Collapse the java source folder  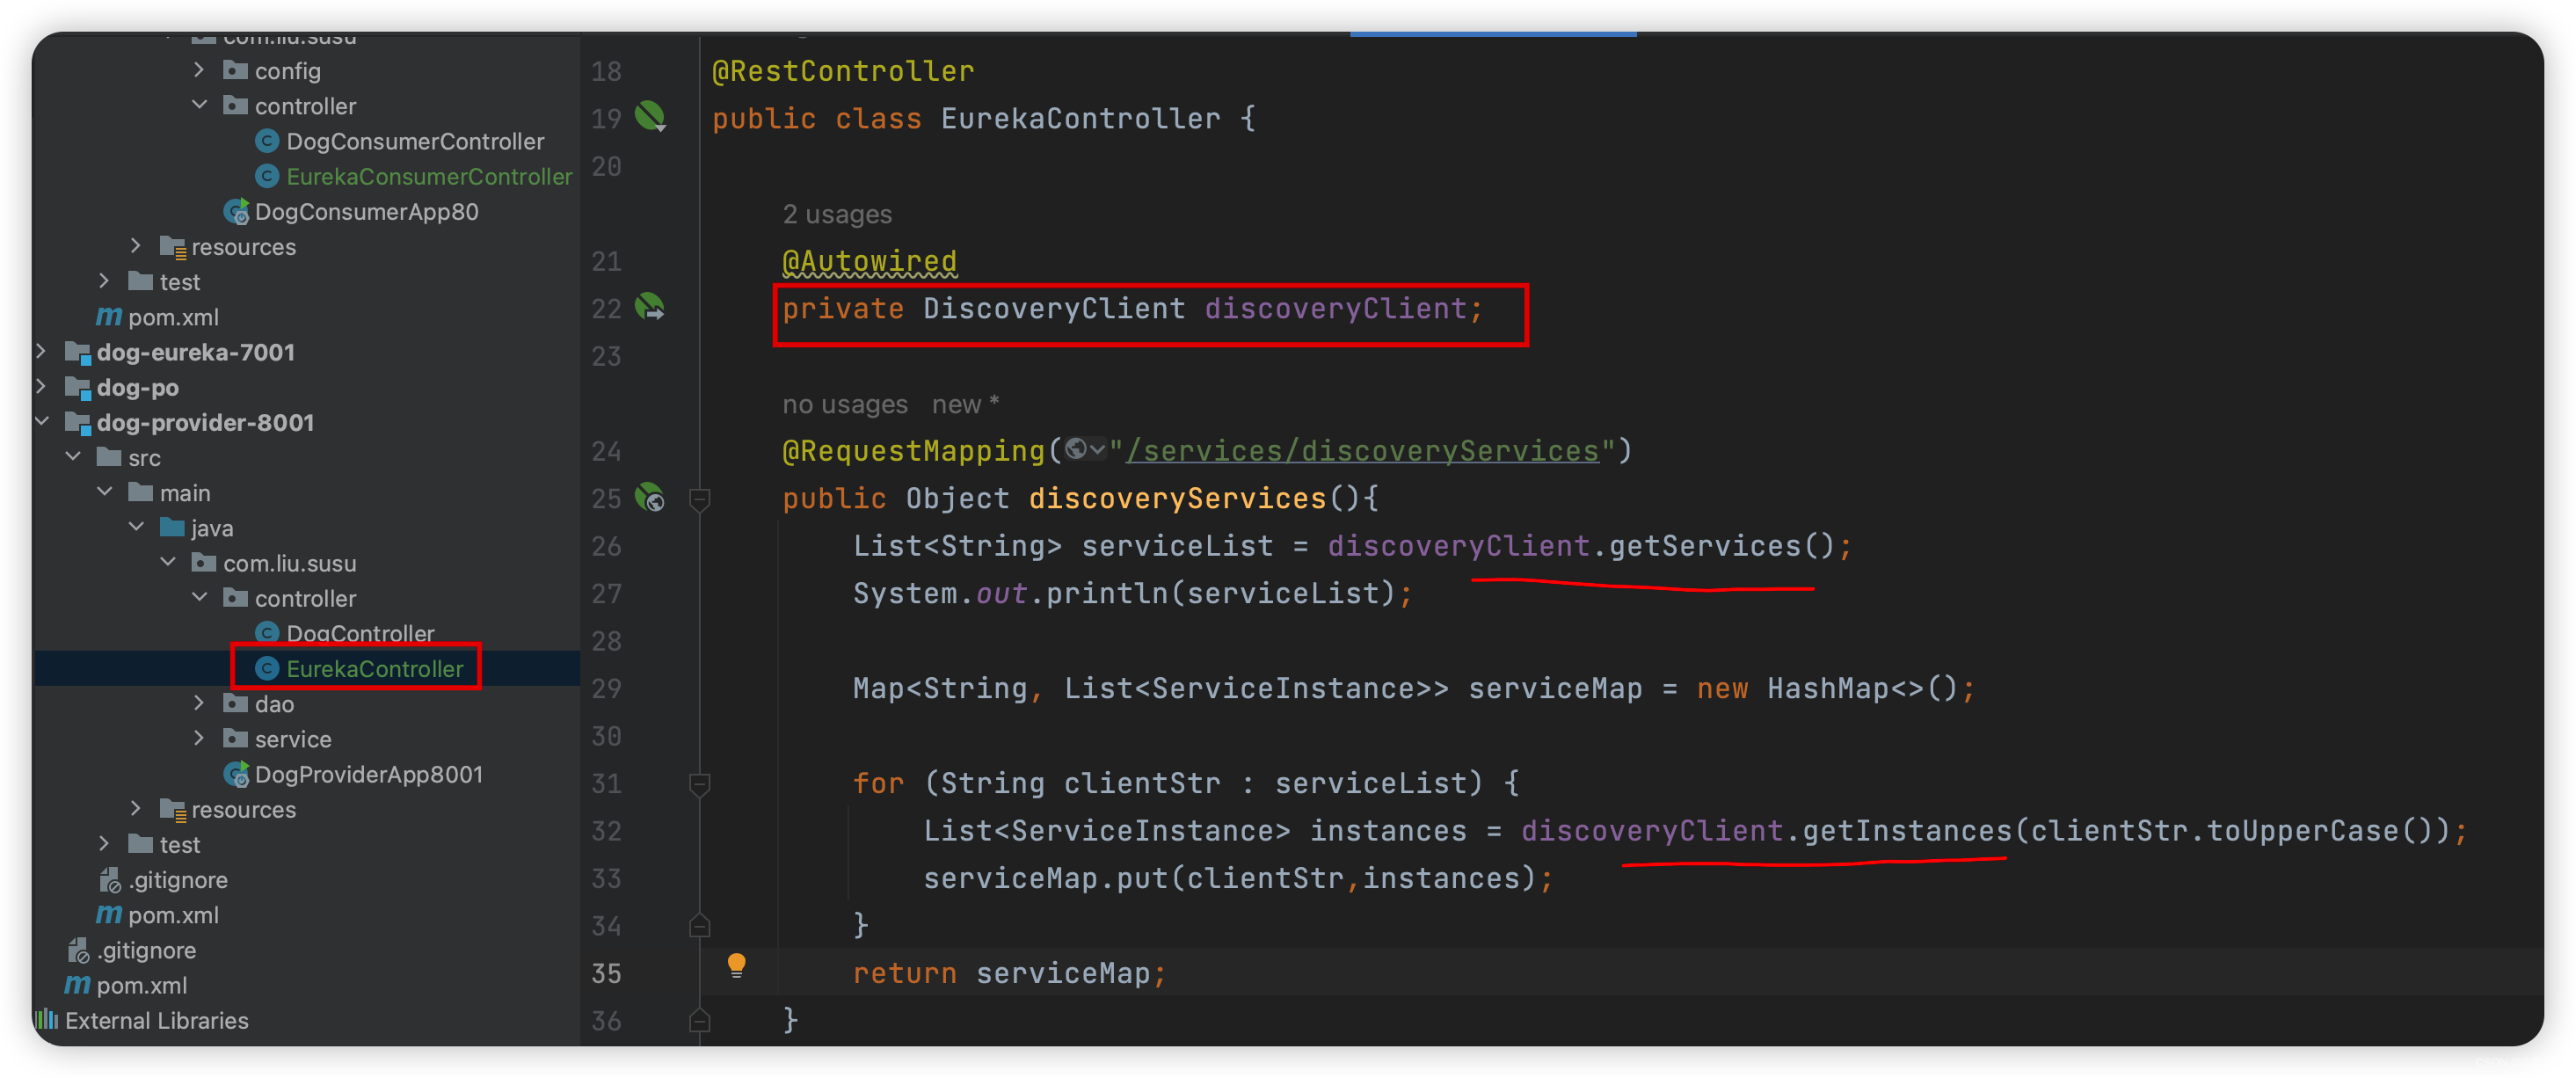[136, 527]
